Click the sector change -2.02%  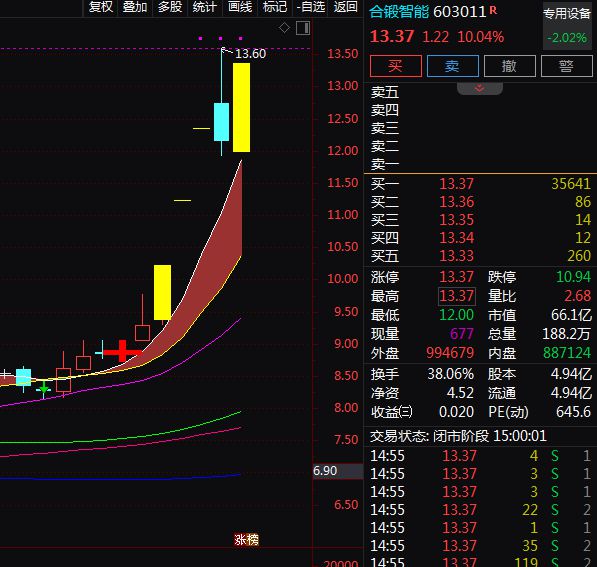click(567, 38)
